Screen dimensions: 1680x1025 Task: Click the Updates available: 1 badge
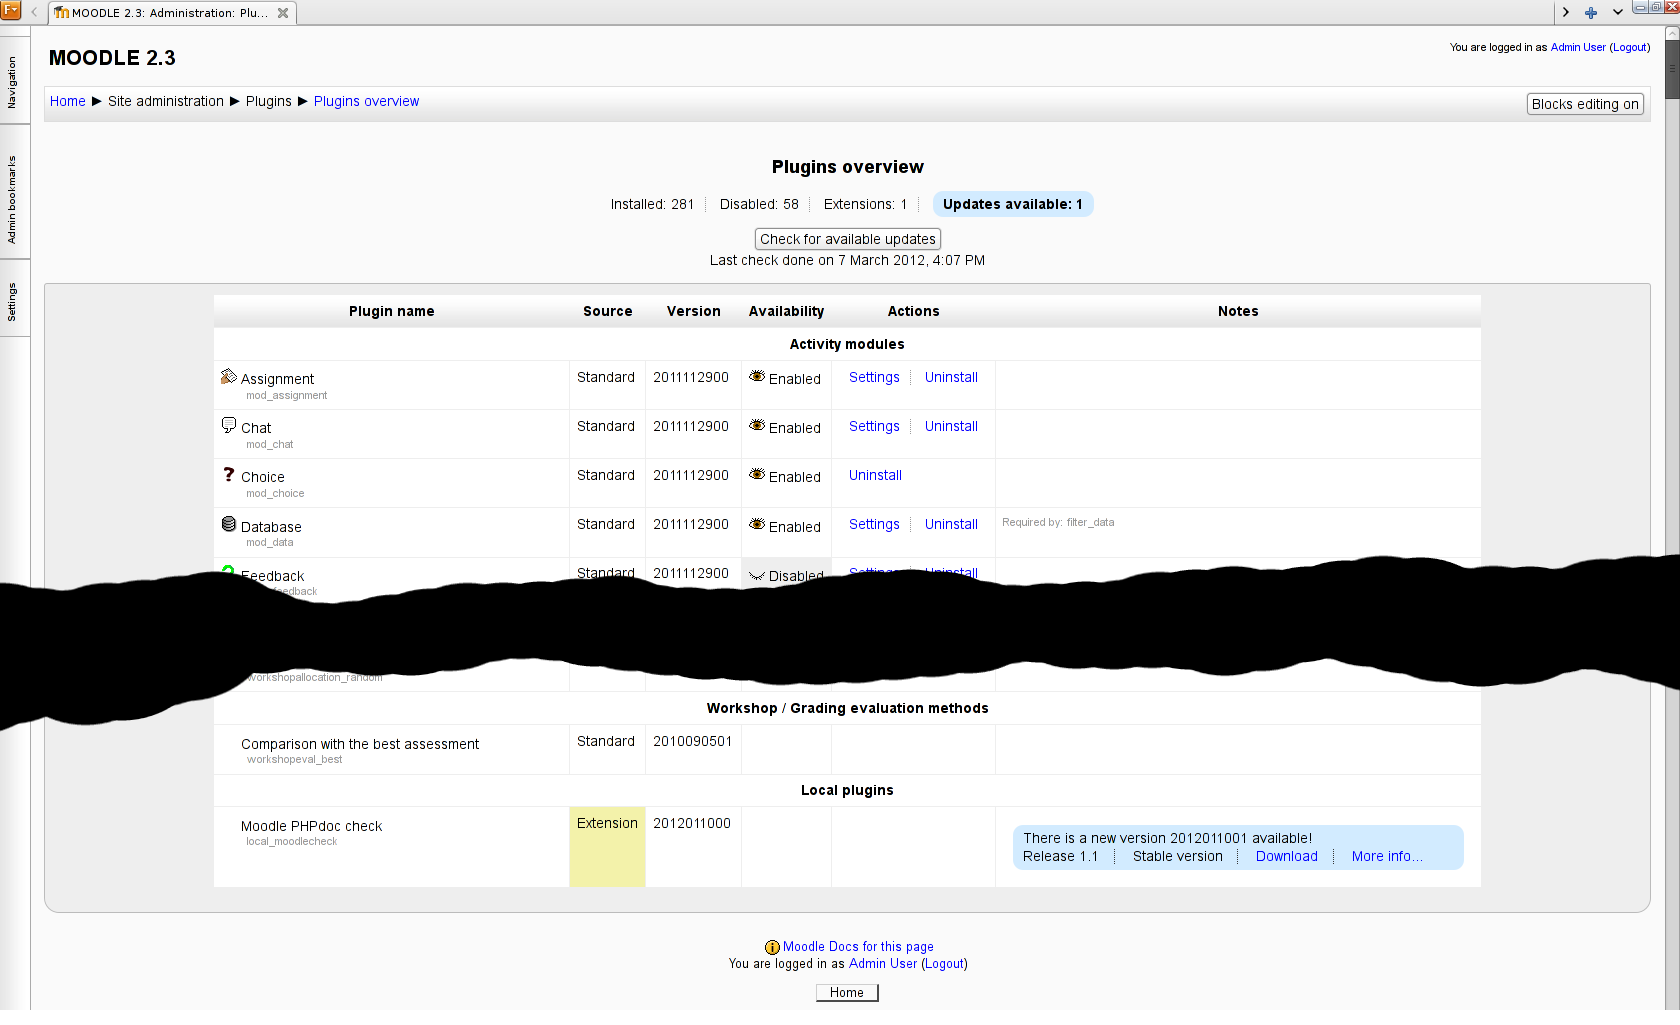(1013, 204)
